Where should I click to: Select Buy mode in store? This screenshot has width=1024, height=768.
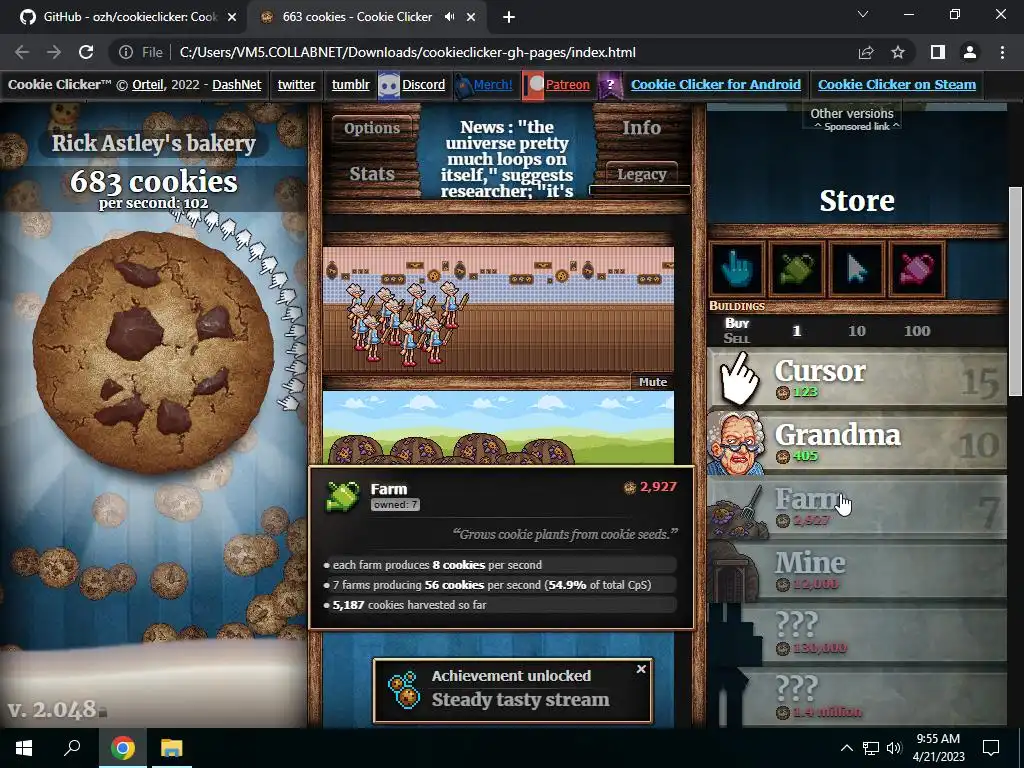737,323
